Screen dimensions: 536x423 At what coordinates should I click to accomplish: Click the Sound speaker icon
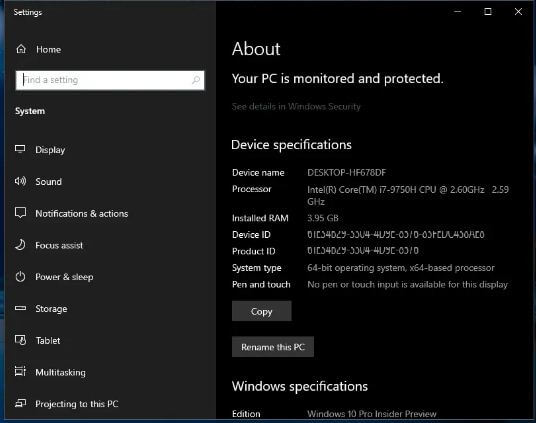[x=20, y=181]
